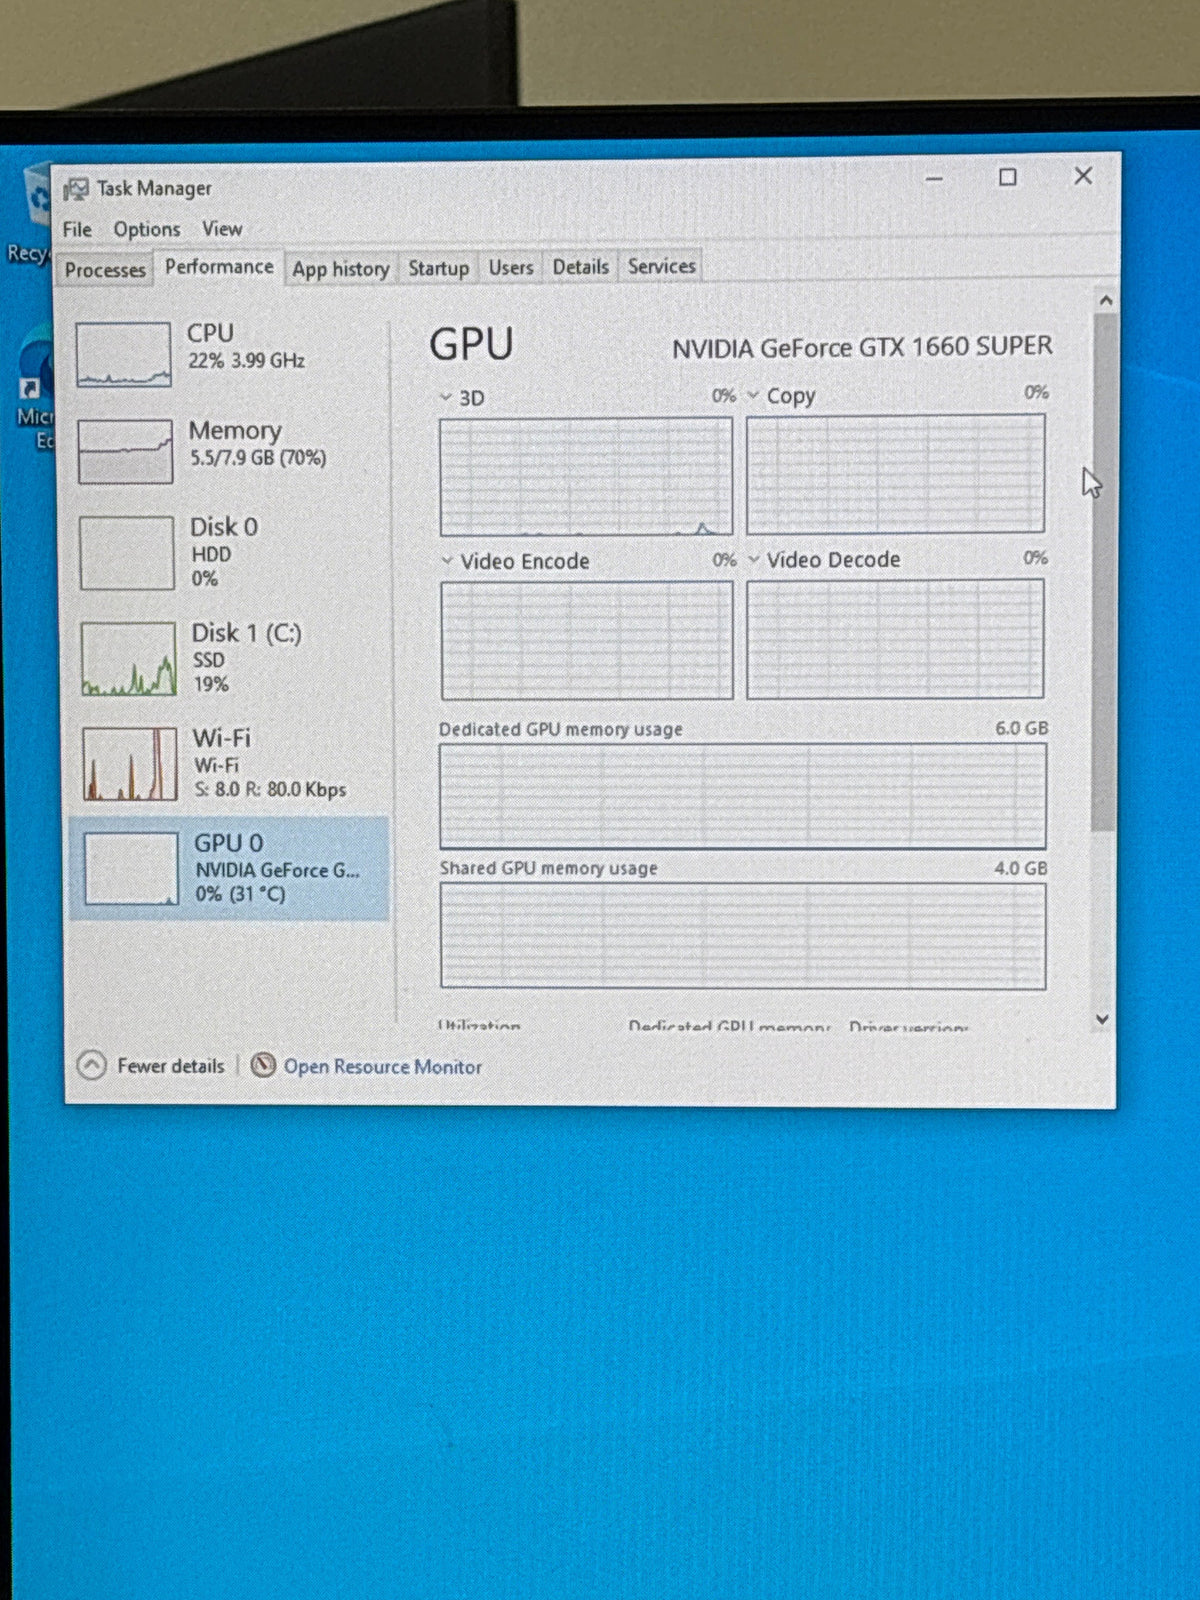Click the vertical scrollbar thumb

[x=1104, y=572]
